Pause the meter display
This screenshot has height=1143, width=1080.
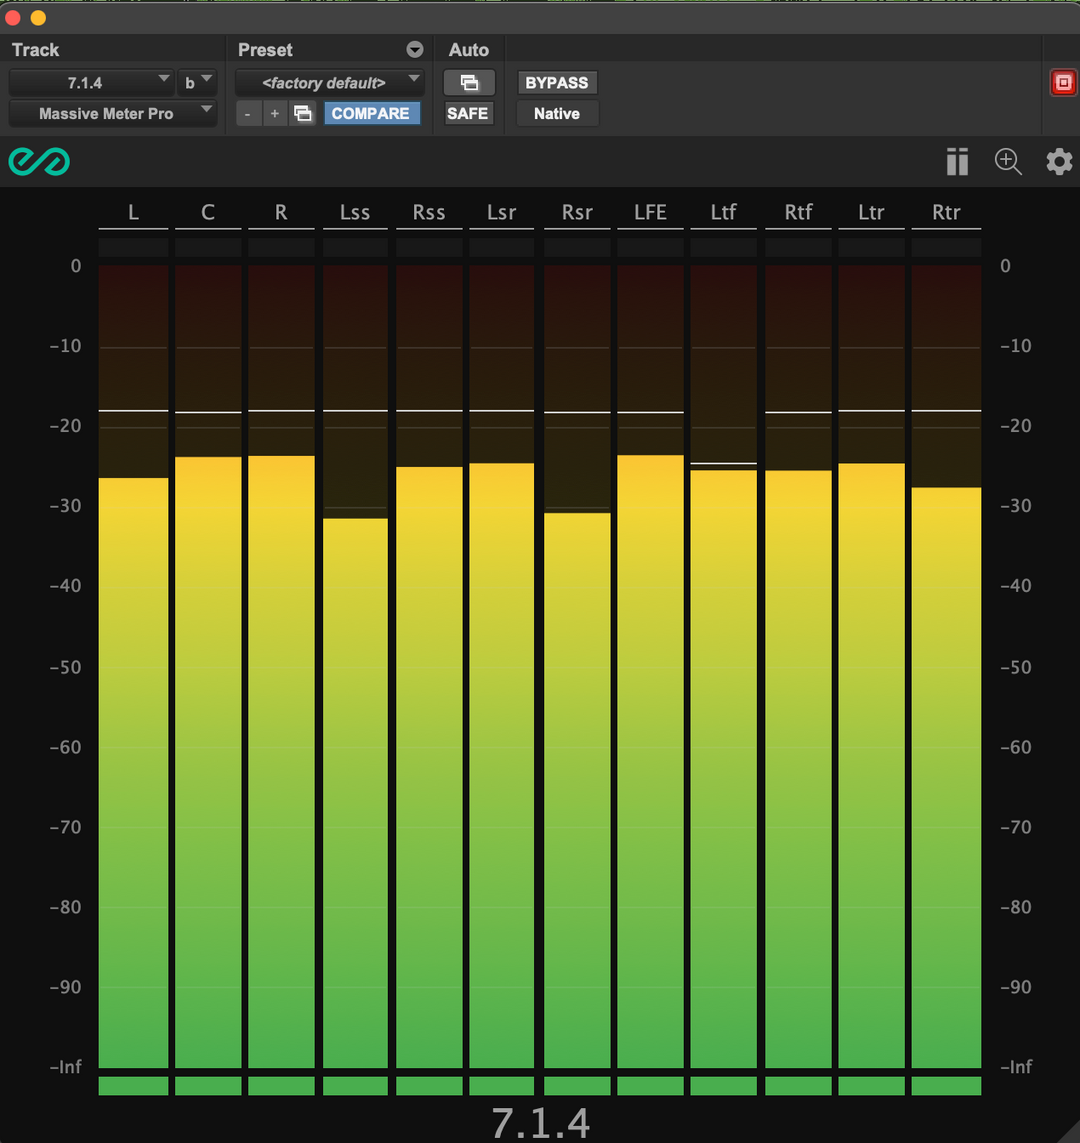(x=957, y=162)
